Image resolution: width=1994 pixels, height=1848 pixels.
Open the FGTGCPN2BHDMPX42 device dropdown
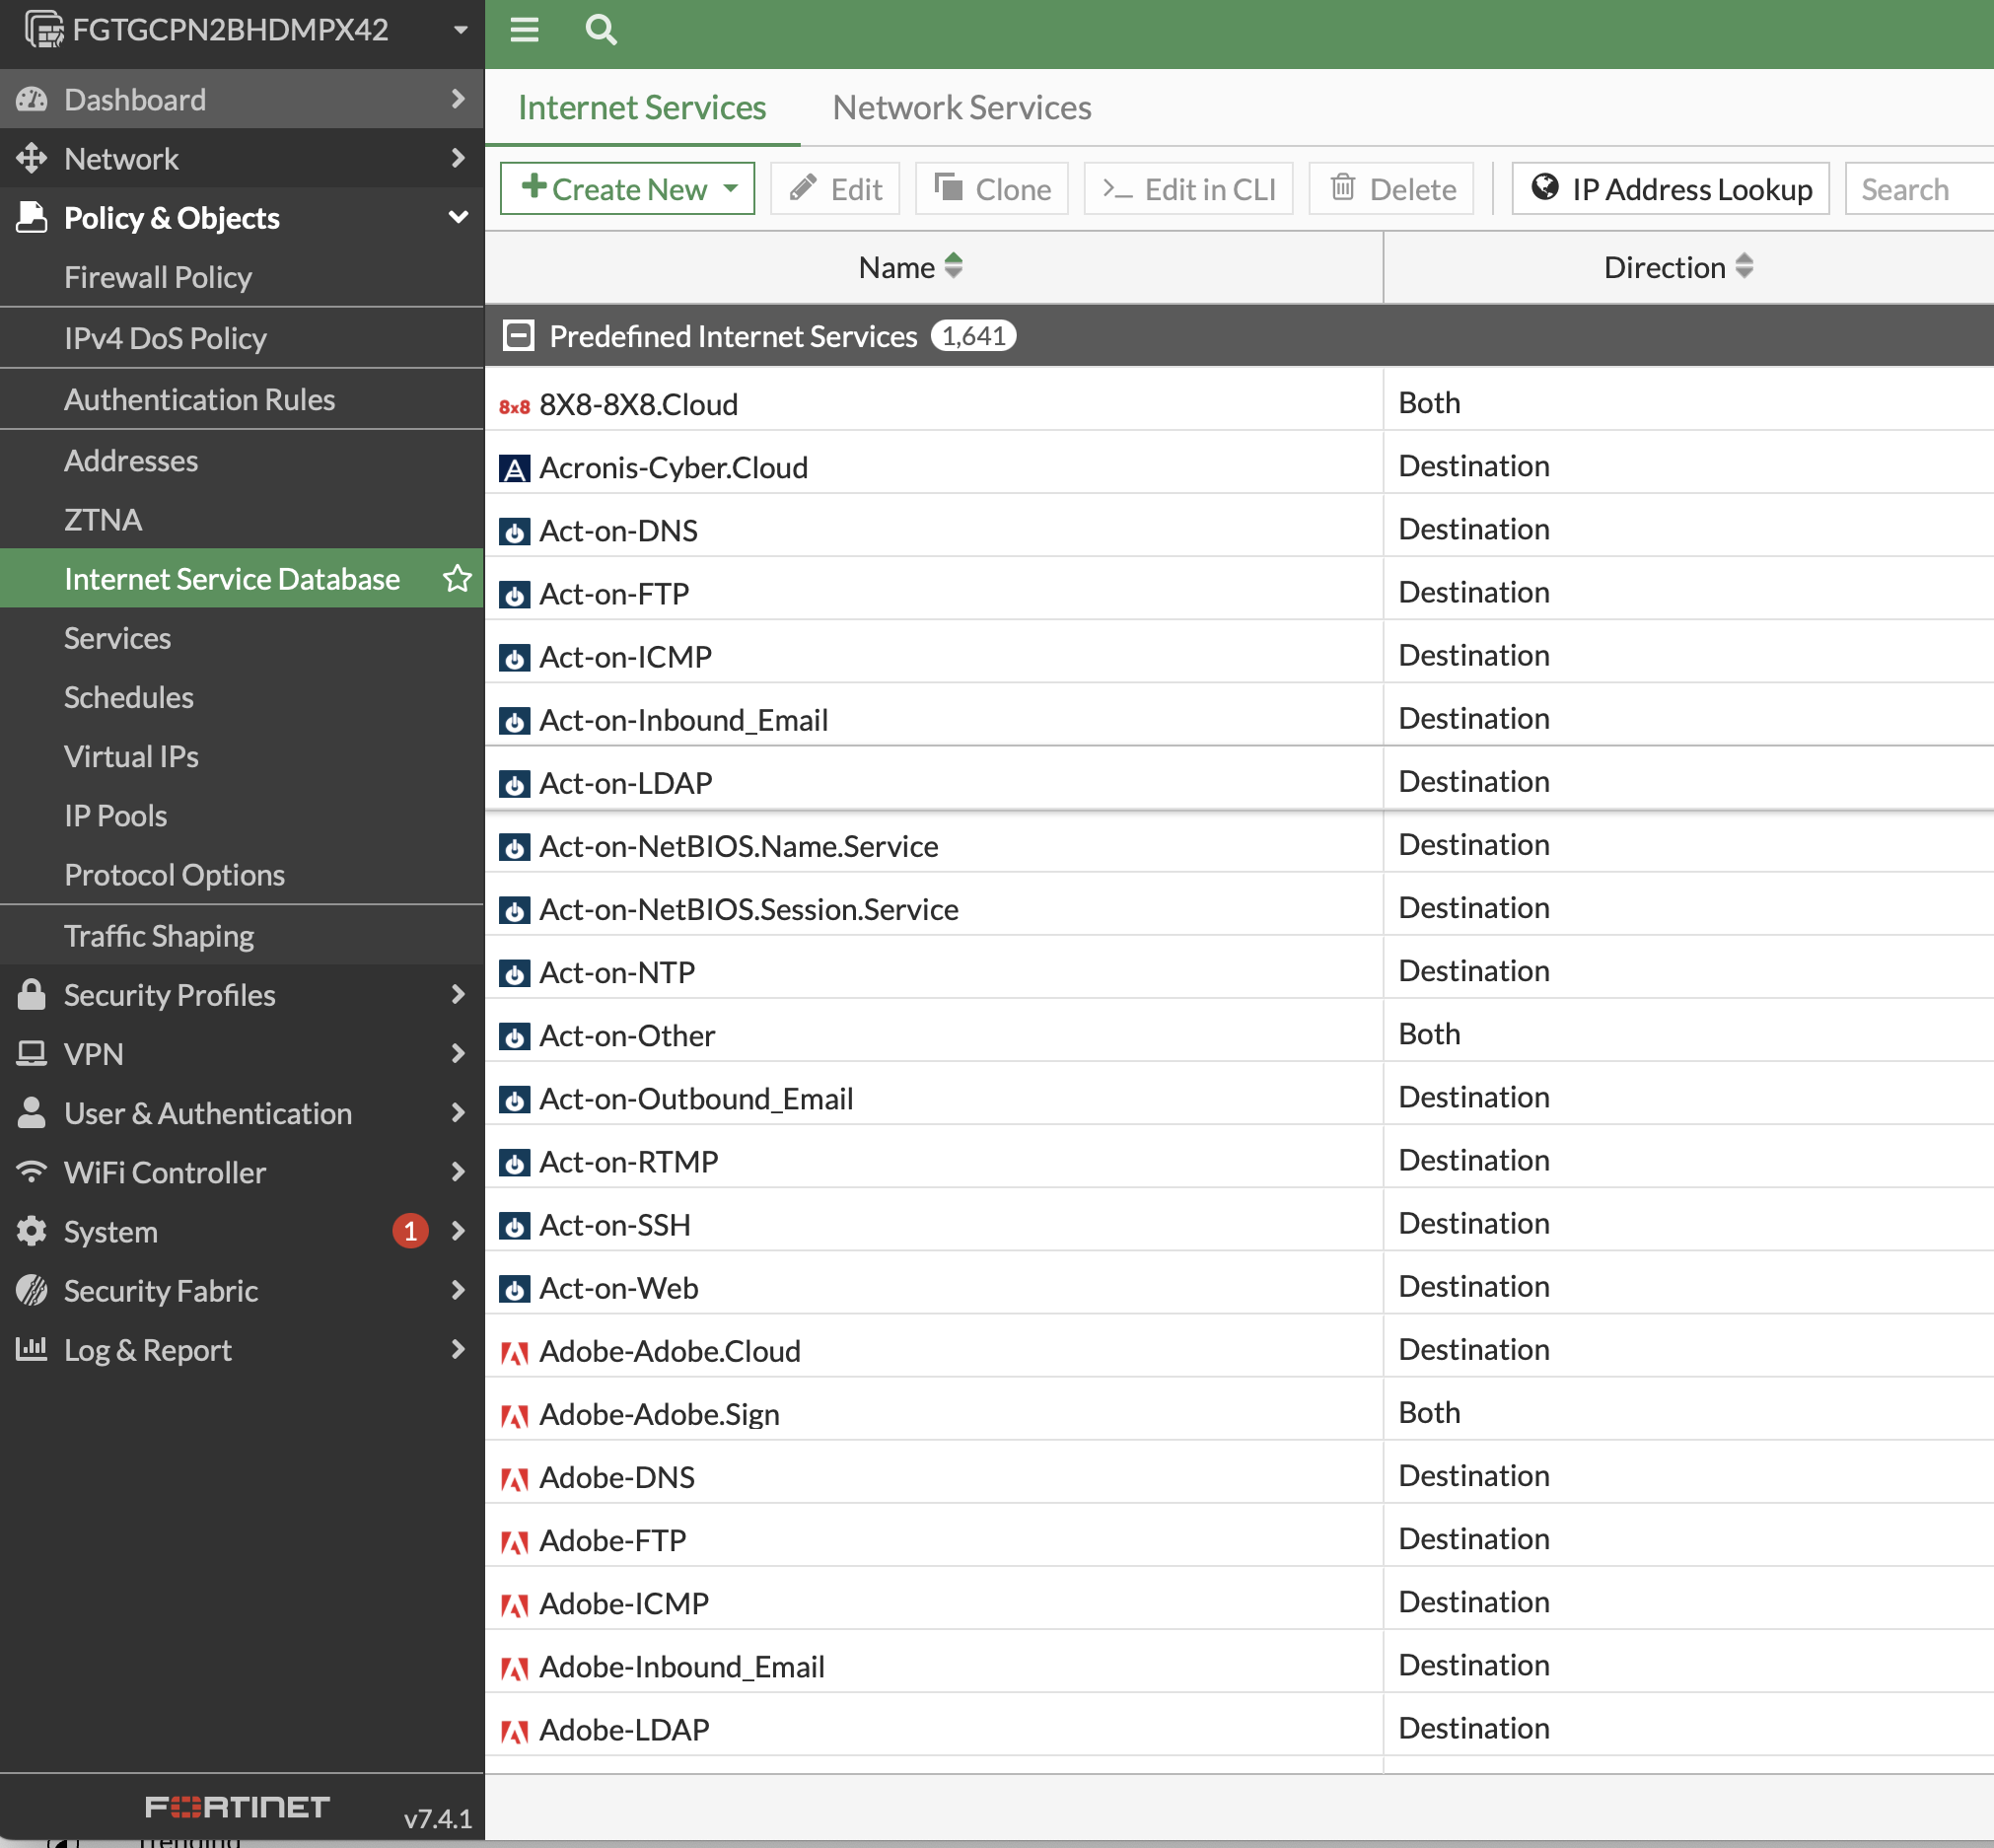(459, 29)
